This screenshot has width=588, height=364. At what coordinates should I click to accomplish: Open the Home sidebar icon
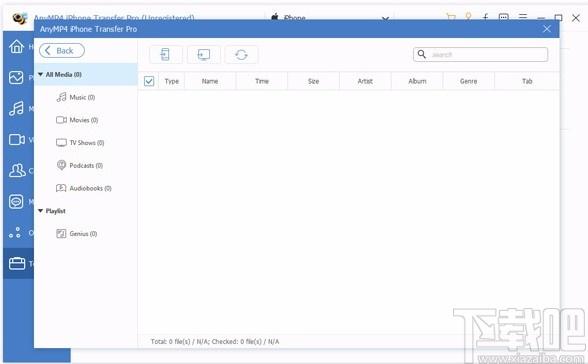click(x=16, y=47)
